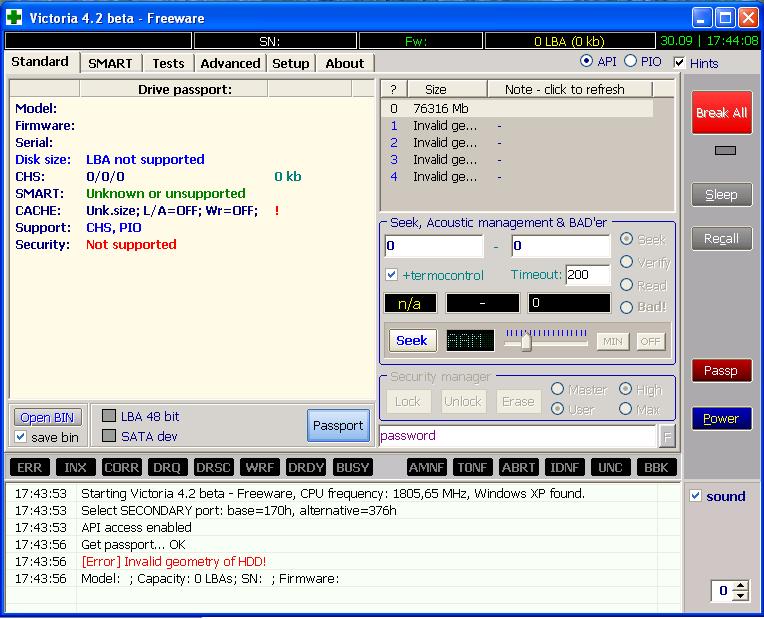Click the green cross Victoria app icon
The image size is (764, 619).
14,17
